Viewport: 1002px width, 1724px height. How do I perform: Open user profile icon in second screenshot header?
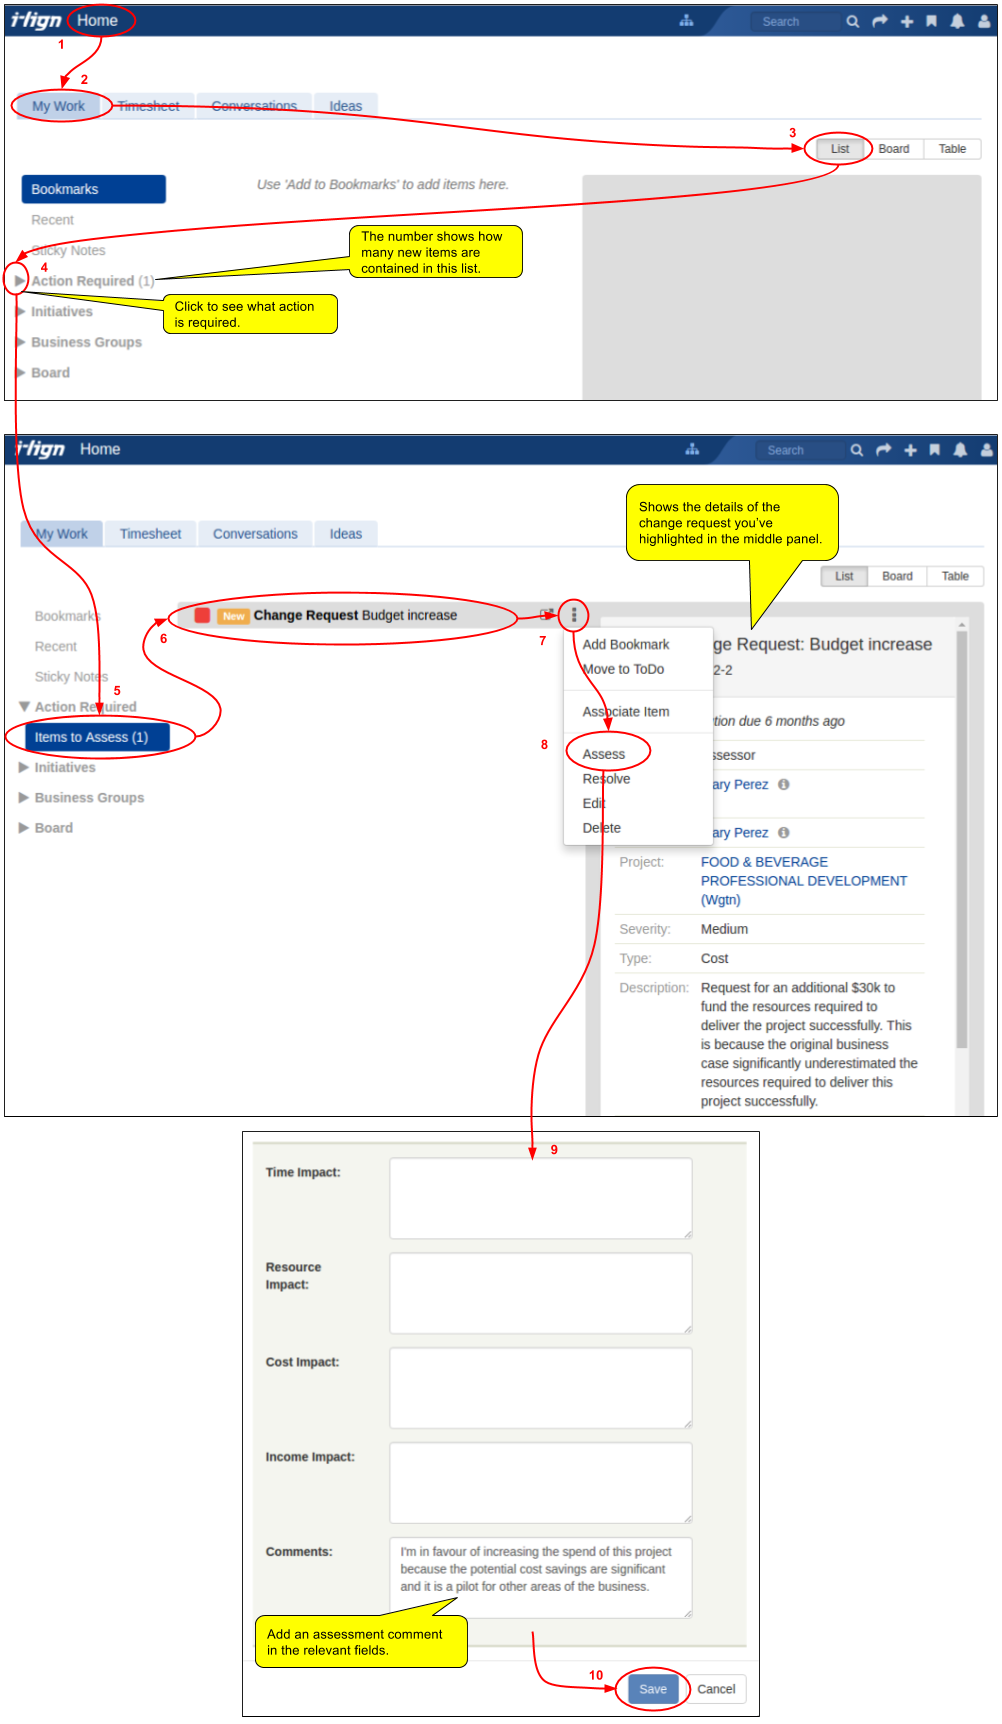point(987,450)
